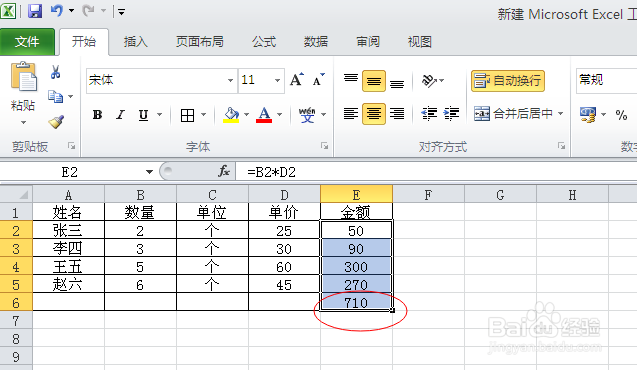Toggle the 自动换行 wrap text button
The height and width of the screenshot is (370, 637).
coord(508,80)
